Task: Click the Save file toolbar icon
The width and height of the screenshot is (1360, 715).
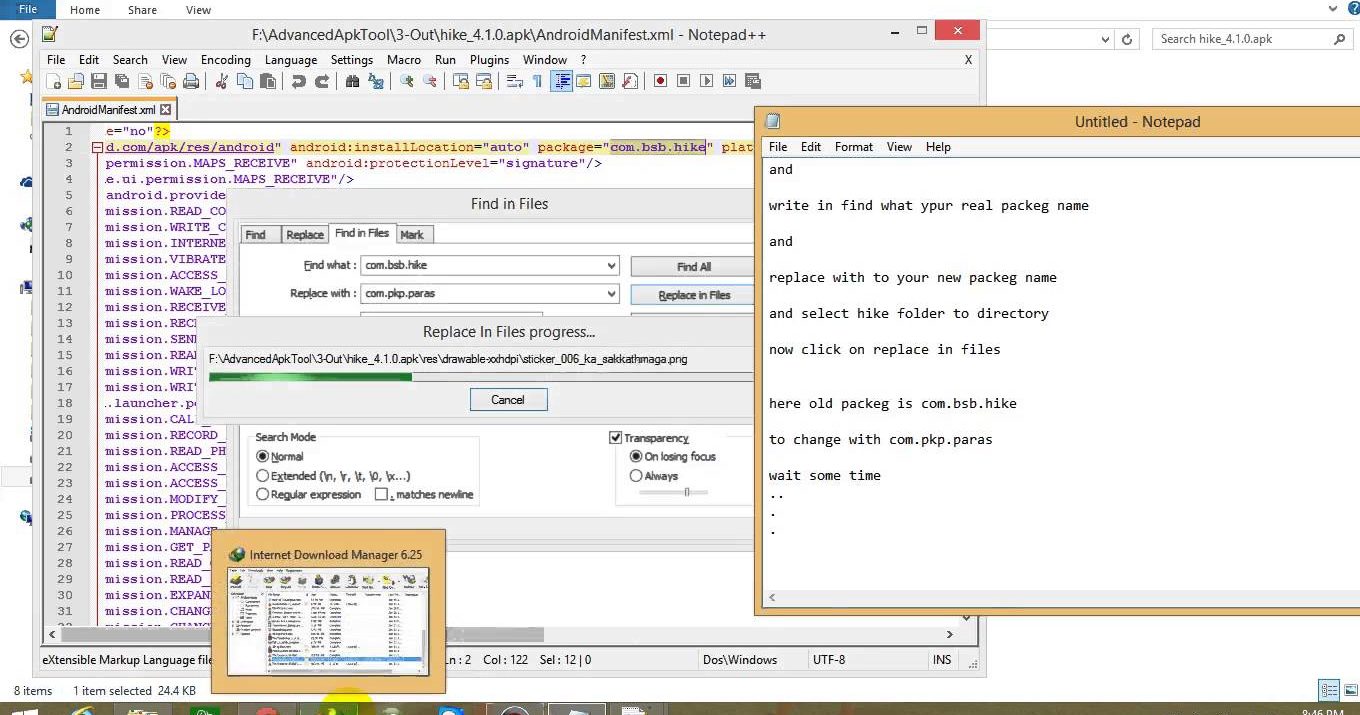Action: pyautogui.click(x=99, y=81)
